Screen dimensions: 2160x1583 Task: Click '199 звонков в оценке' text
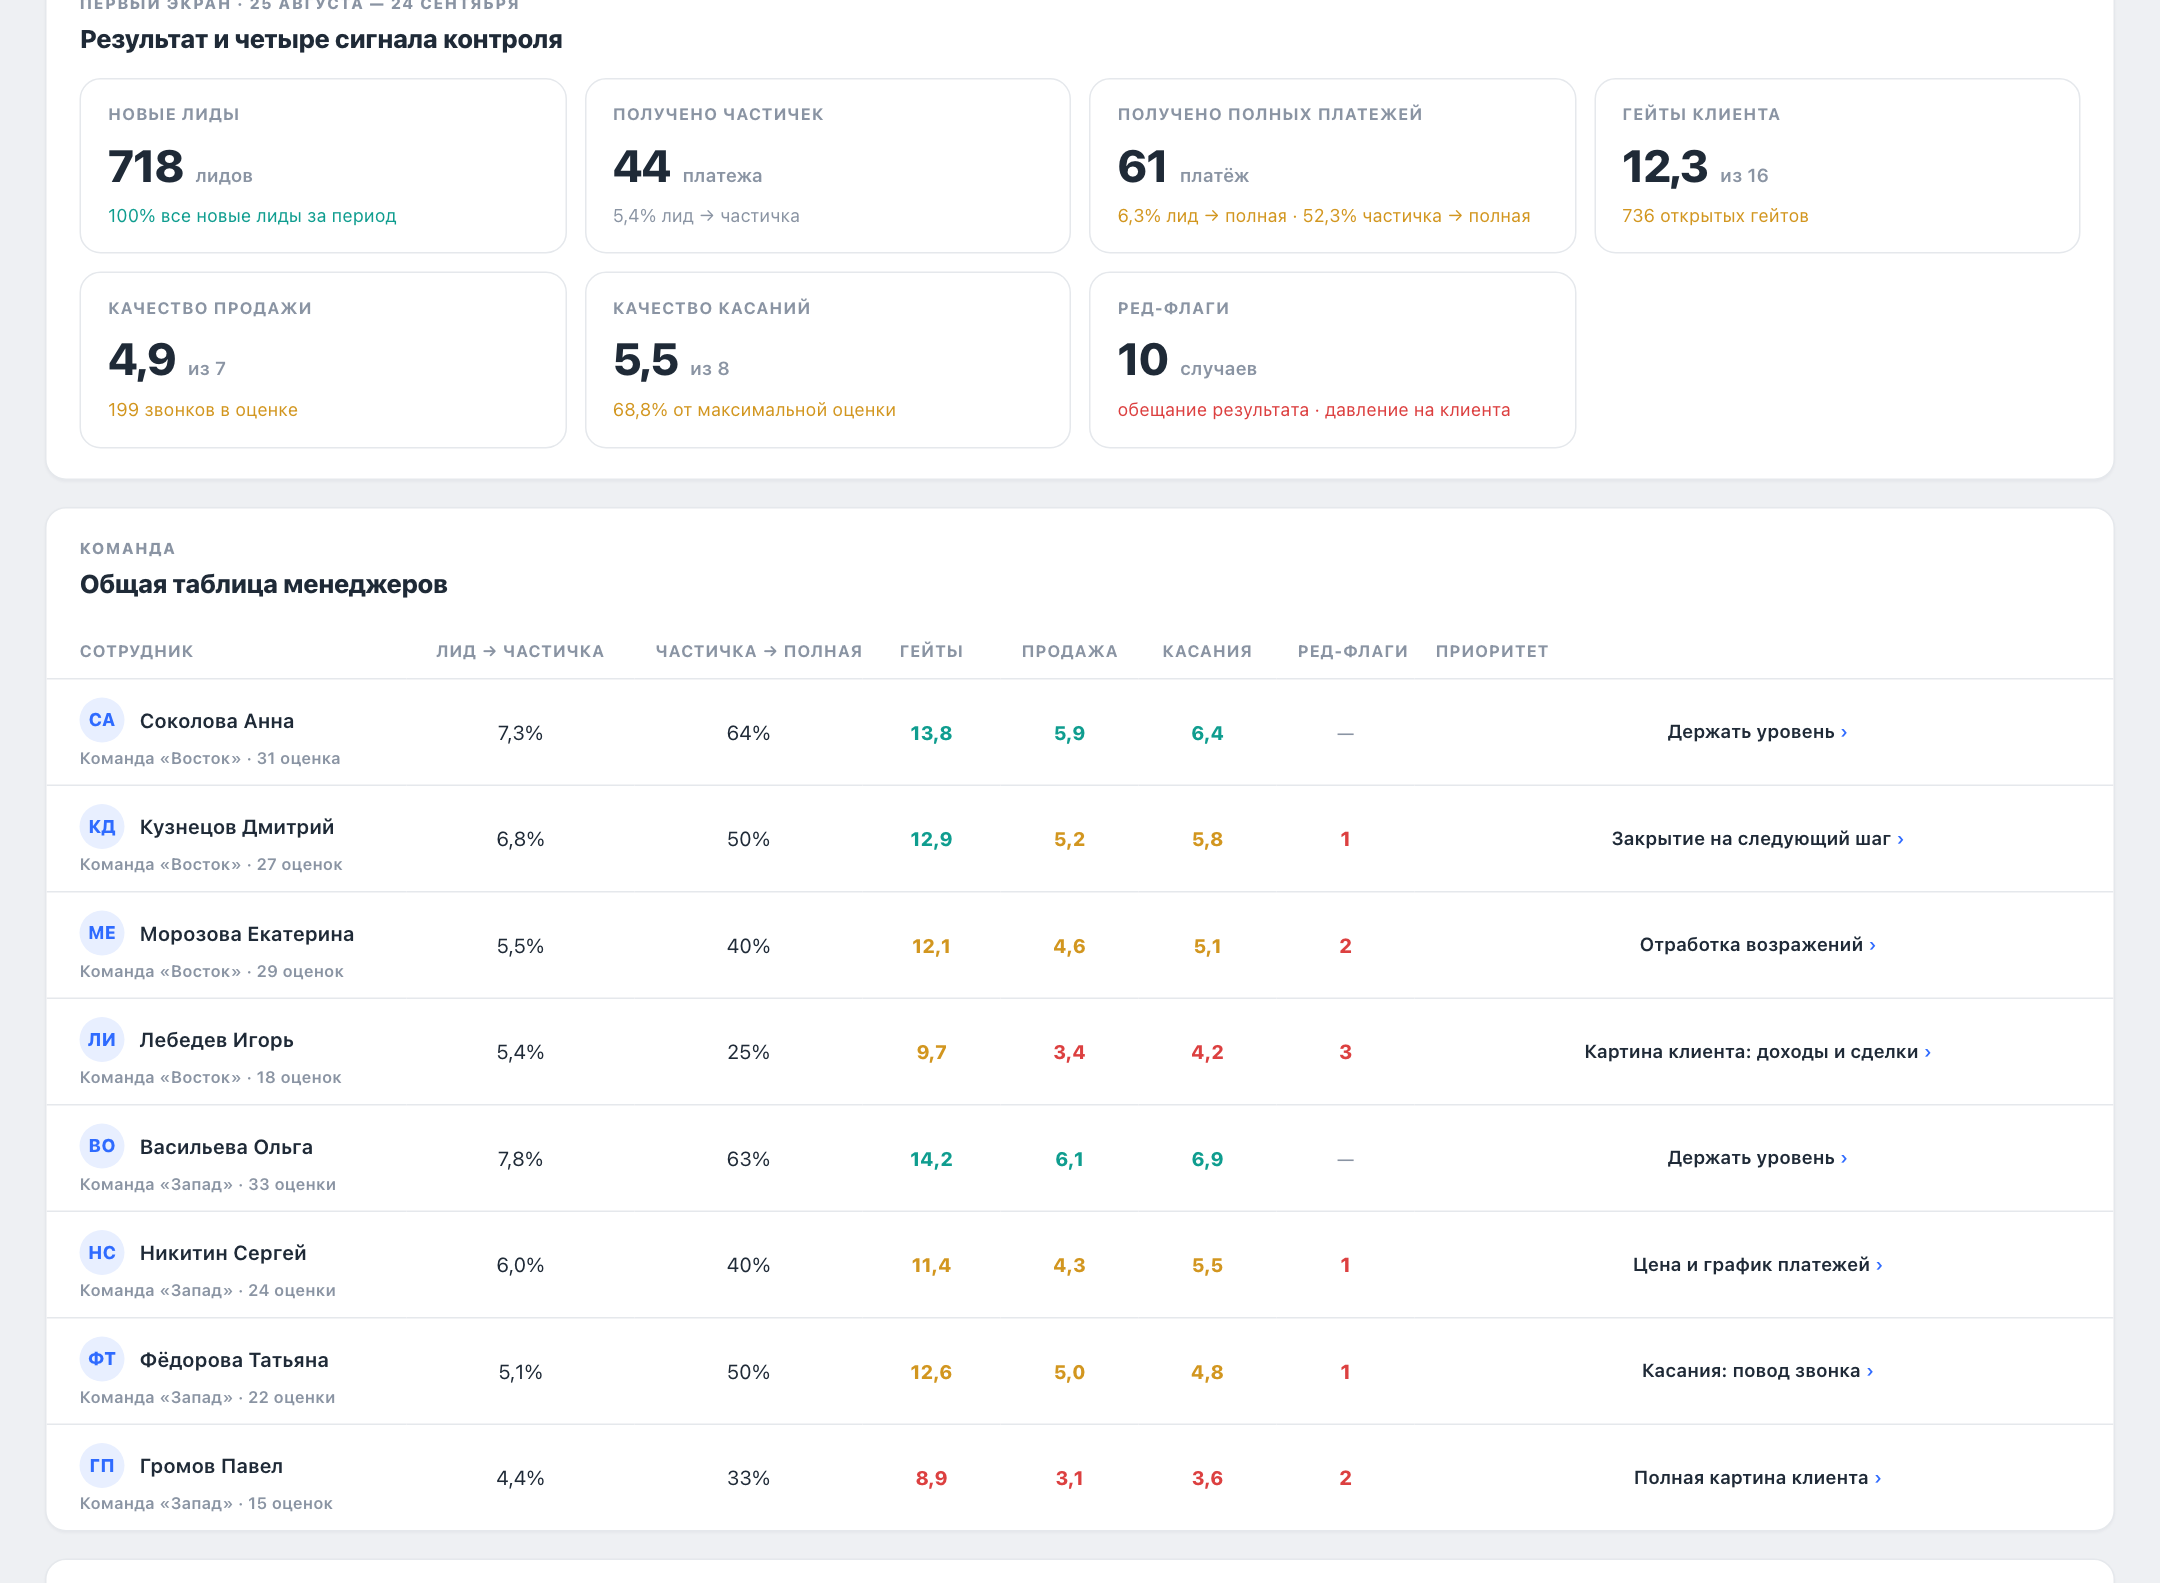[x=203, y=410]
